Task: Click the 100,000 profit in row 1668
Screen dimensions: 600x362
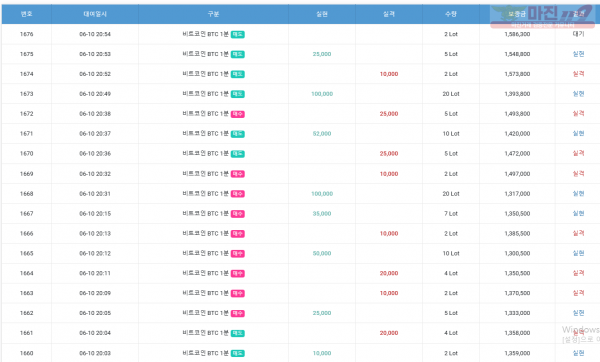Action: [x=322, y=194]
